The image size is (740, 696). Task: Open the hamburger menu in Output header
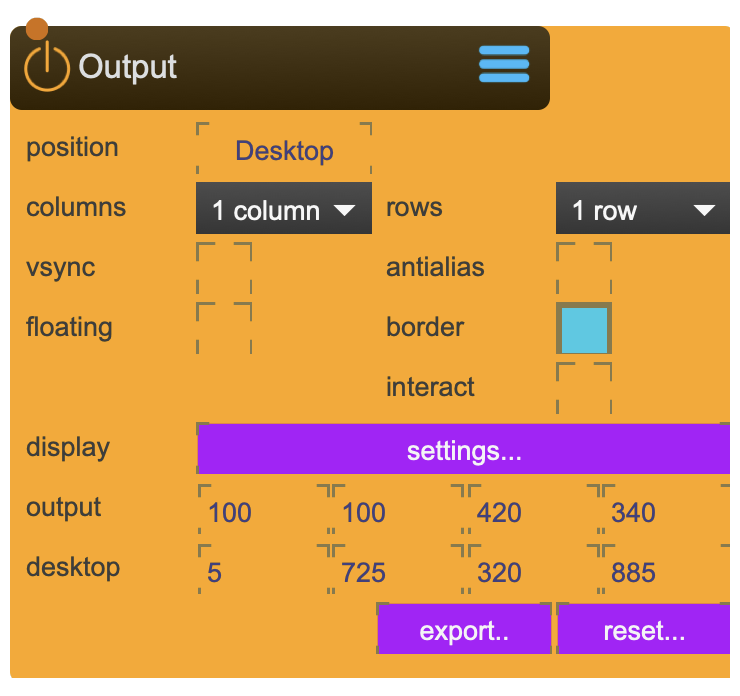[504, 65]
